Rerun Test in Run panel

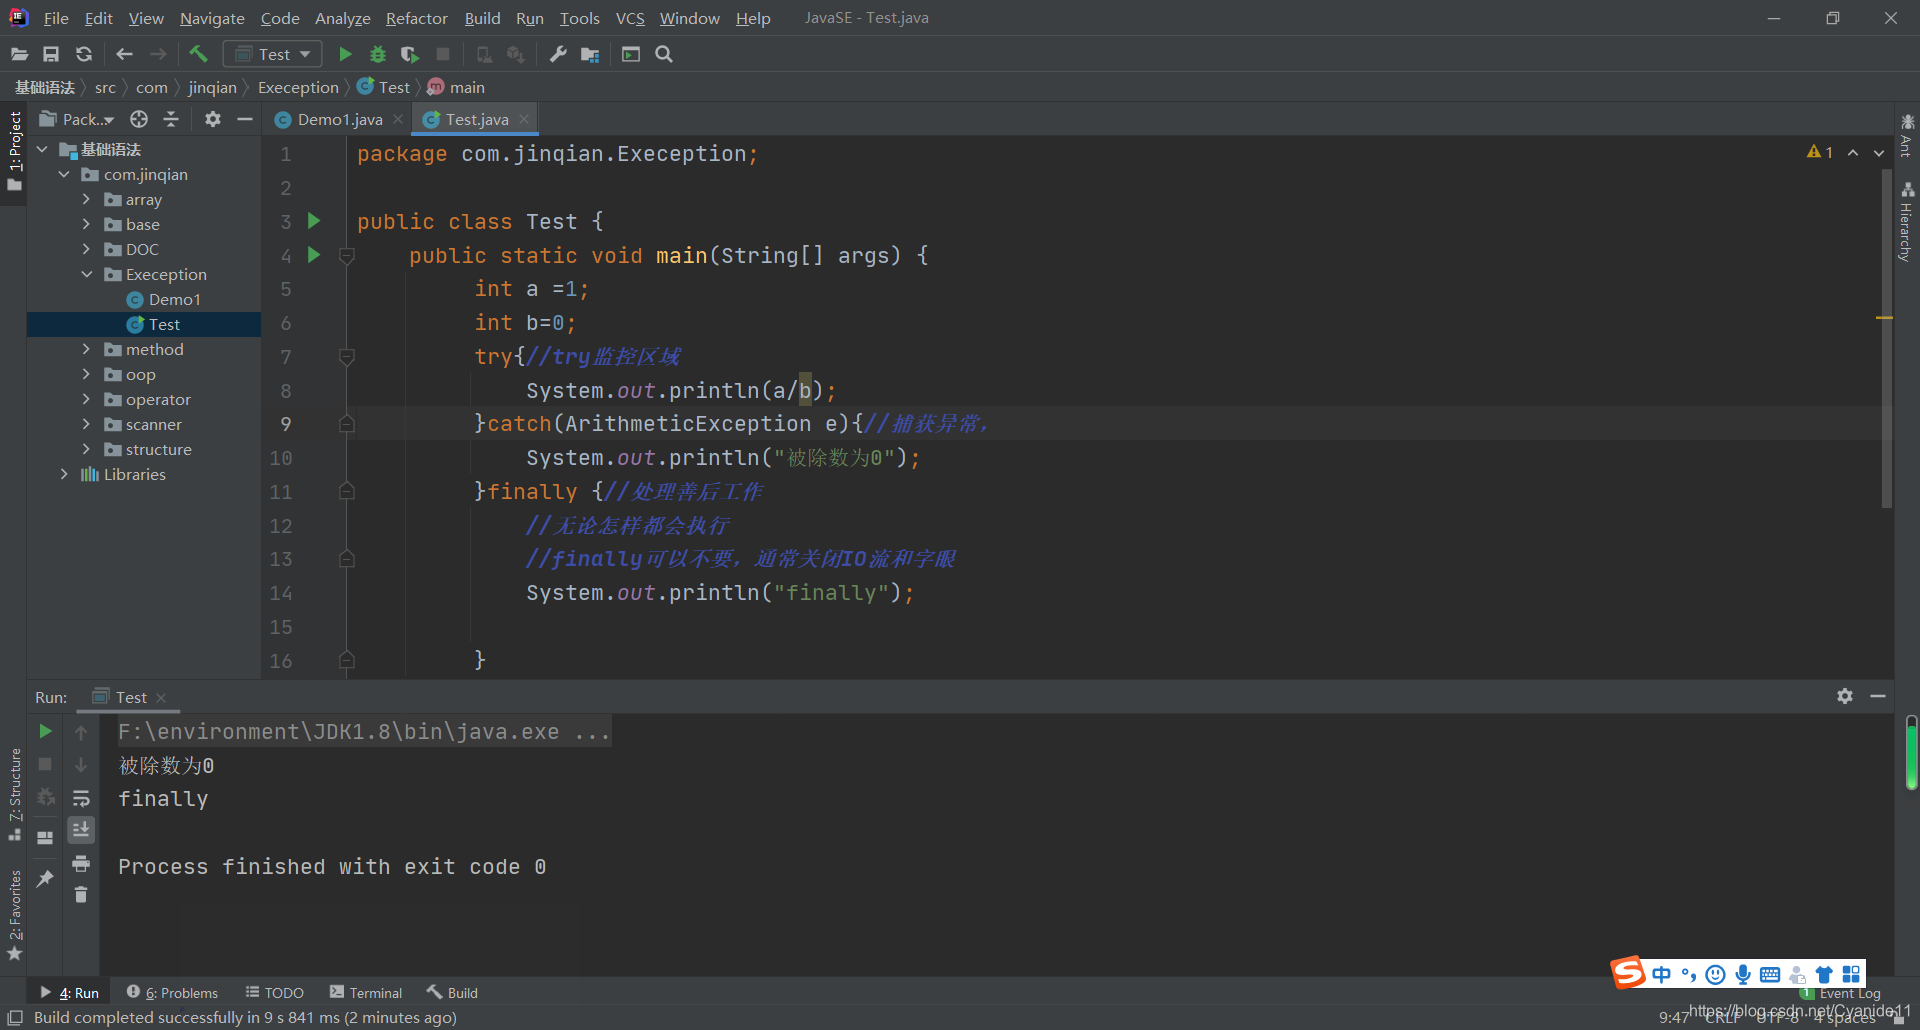click(x=45, y=732)
